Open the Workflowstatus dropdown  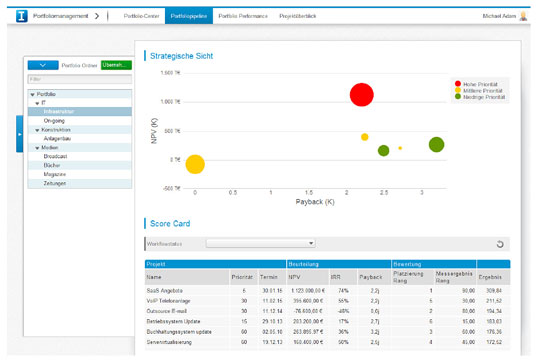(260, 244)
